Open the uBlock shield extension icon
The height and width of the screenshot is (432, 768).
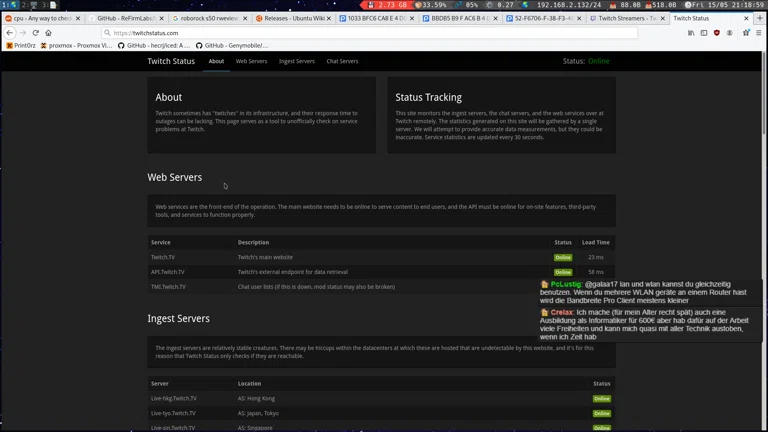click(717, 33)
